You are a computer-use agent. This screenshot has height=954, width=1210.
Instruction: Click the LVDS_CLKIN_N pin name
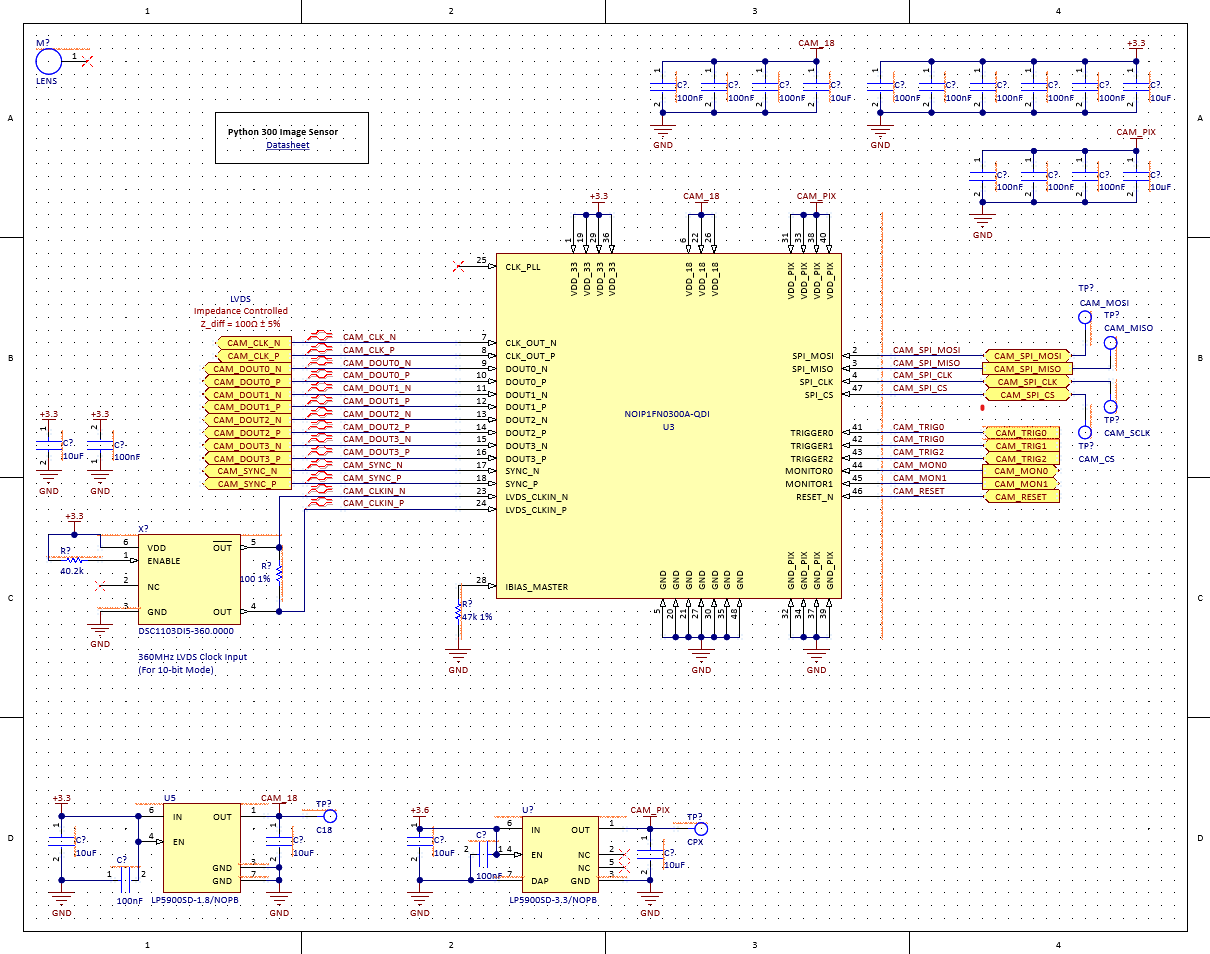pos(536,497)
